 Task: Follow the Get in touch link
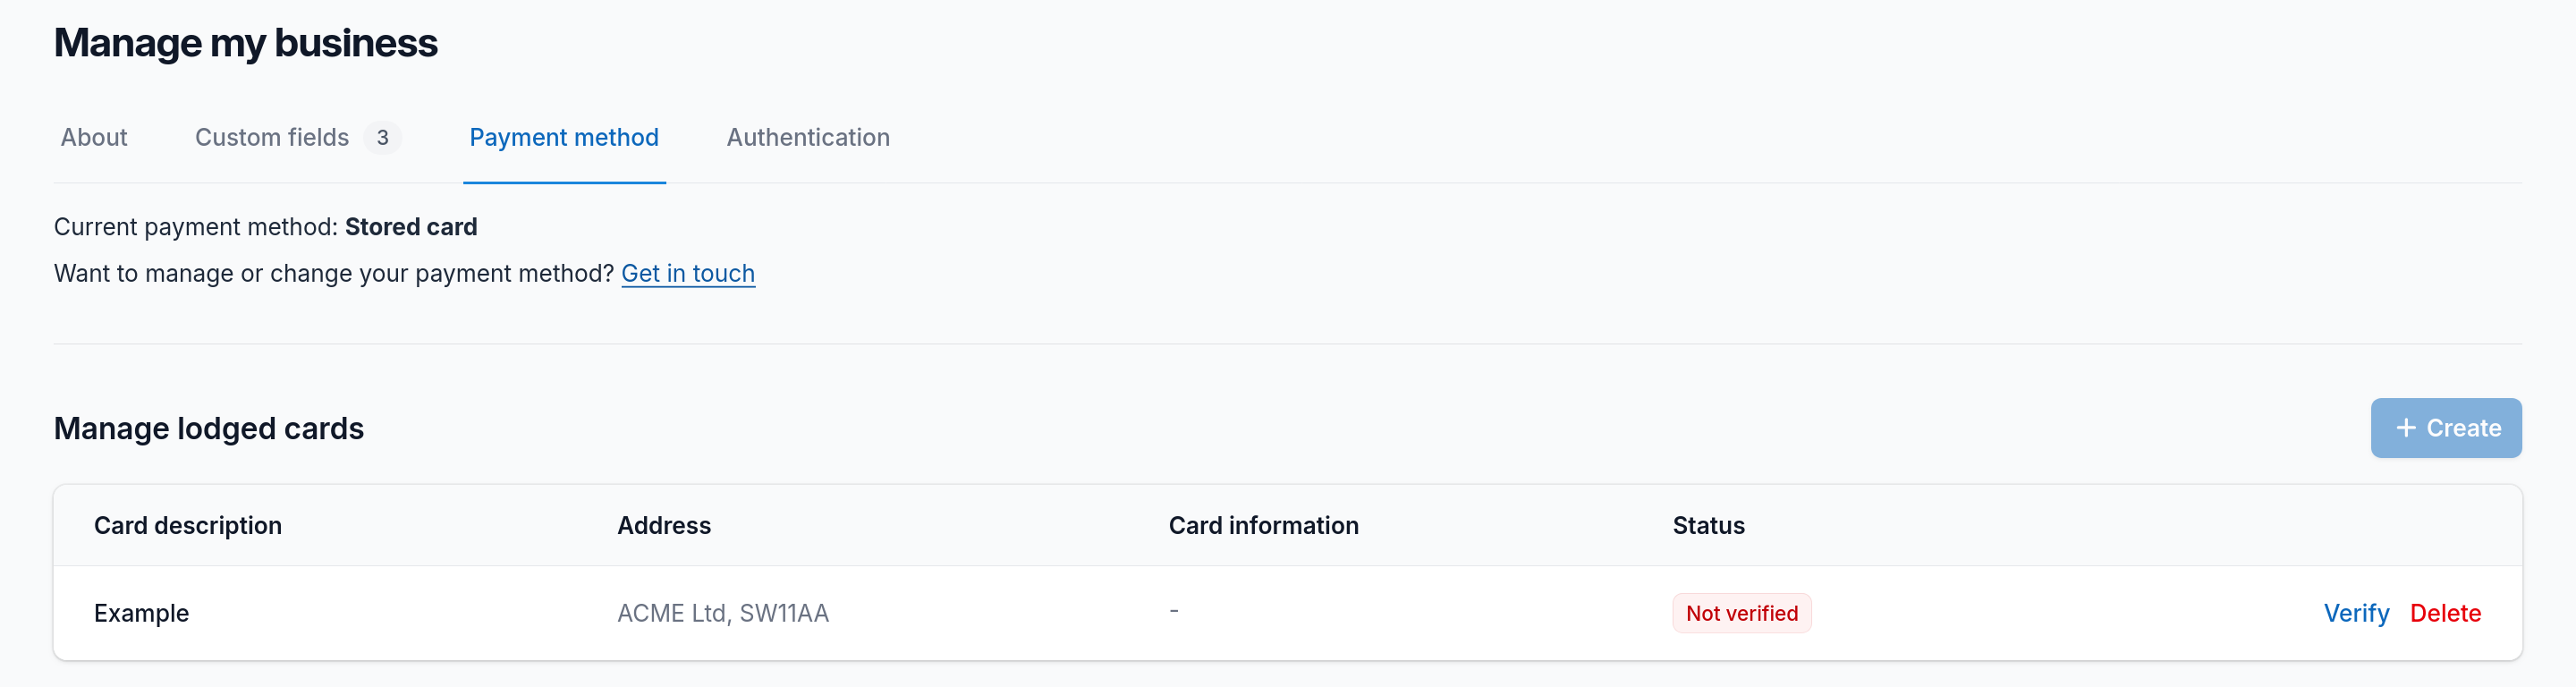pos(688,273)
